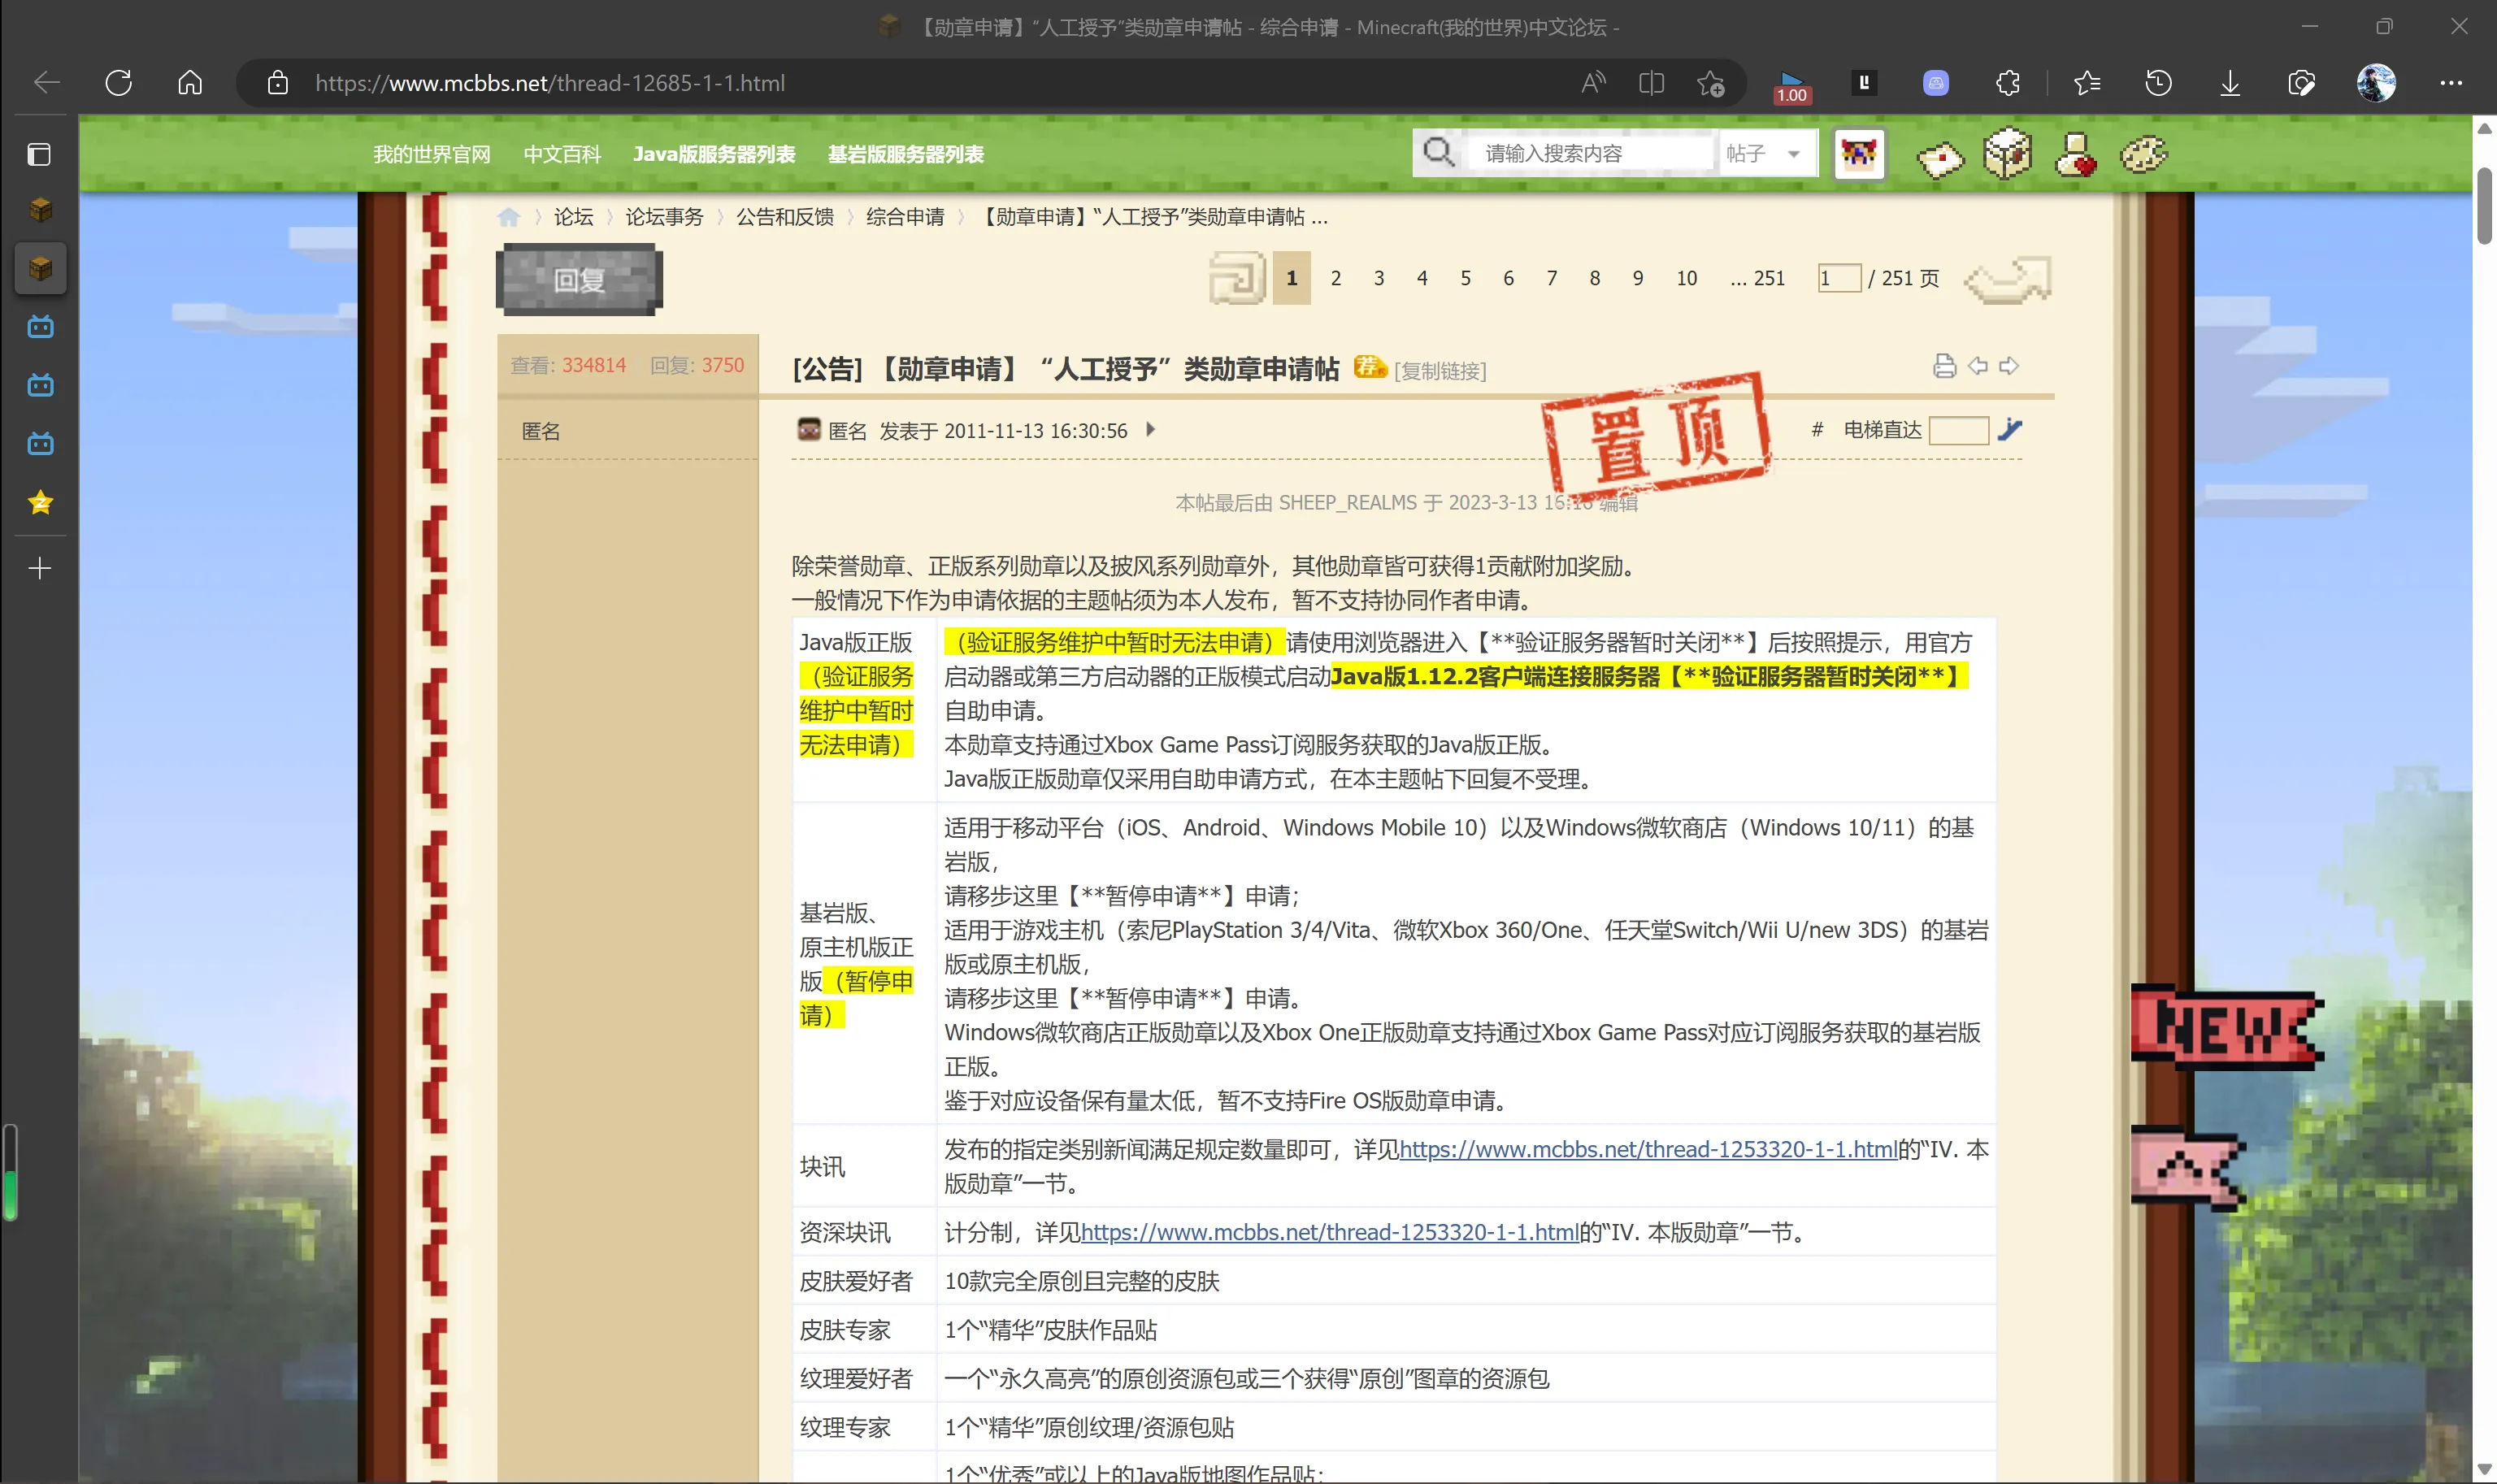Open the read aloud icon in the address bar
The height and width of the screenshot is (1484, 2497).
(1593, 83)
